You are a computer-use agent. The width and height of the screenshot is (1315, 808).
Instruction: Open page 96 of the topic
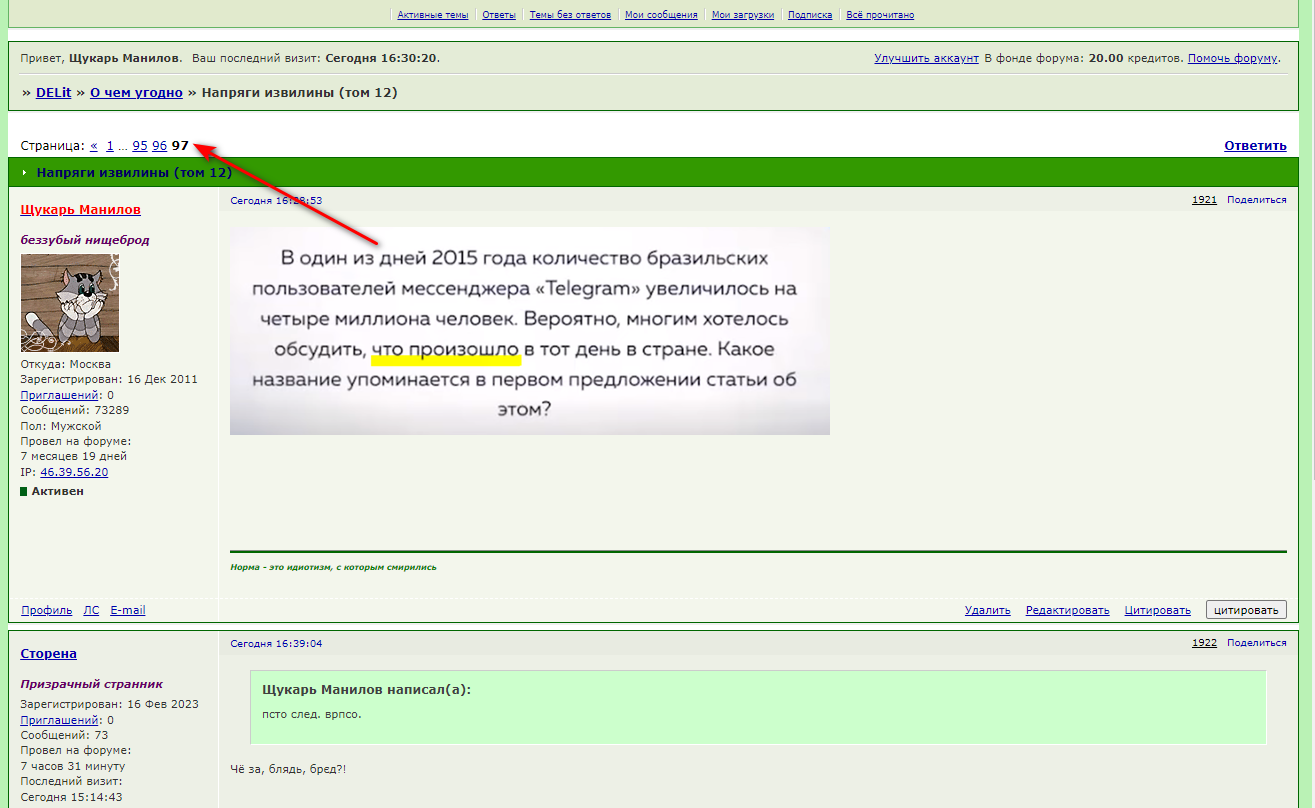point(160,146)
